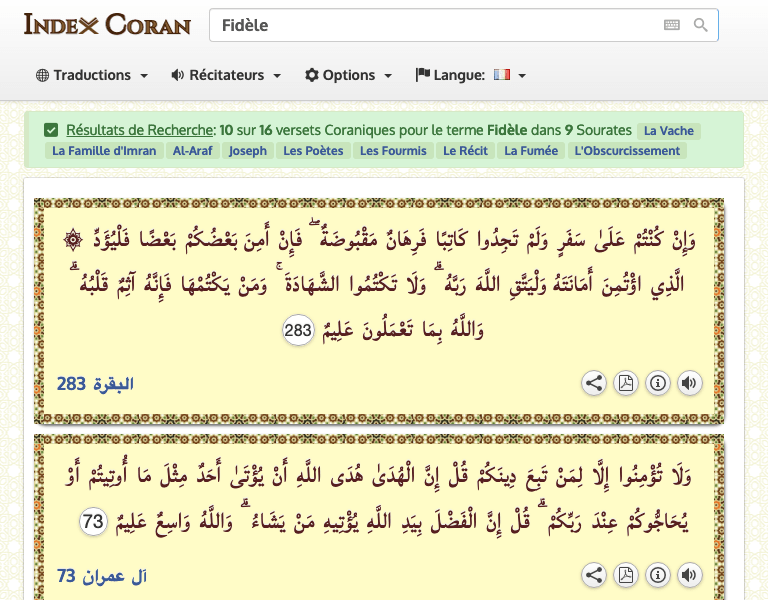
Task: Click the magnifier search icon
Action: point(700,25)
